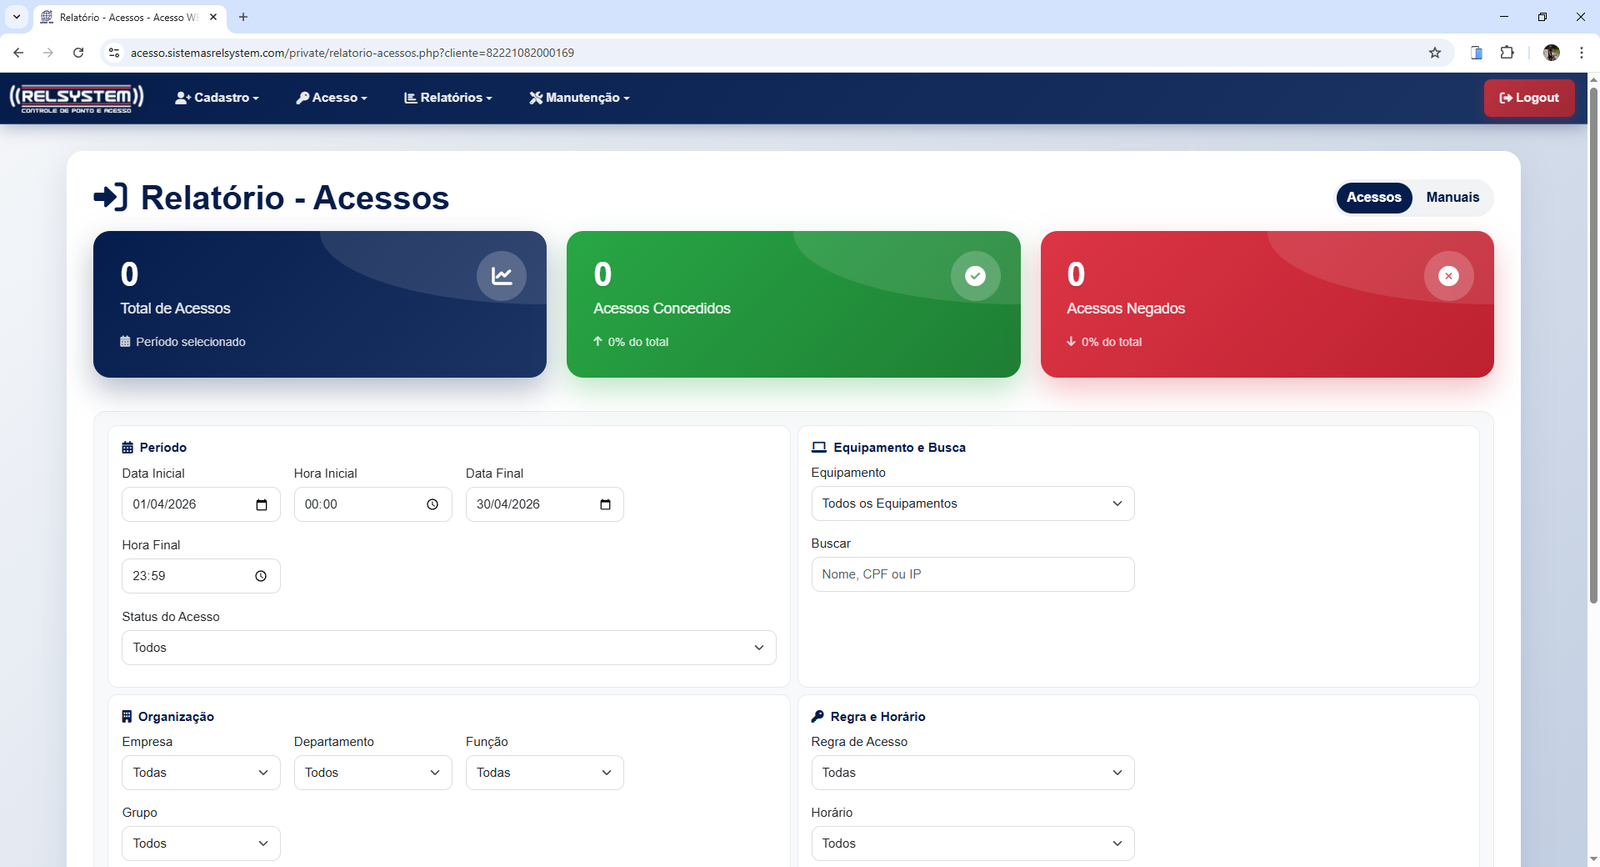Open the calendar picker for Data Final
Screen dimensions: 1600x867
tap(605, 505)
